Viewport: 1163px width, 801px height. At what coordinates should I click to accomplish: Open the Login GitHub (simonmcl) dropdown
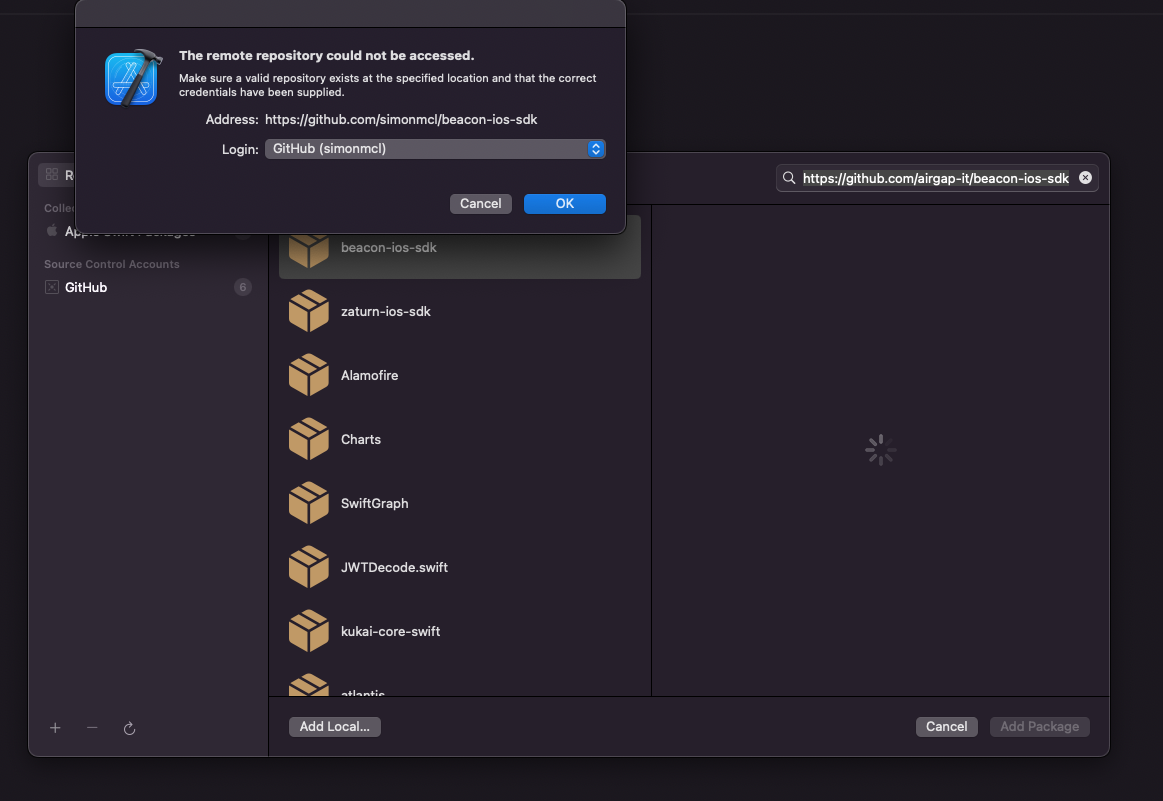[x=435, y=149]
